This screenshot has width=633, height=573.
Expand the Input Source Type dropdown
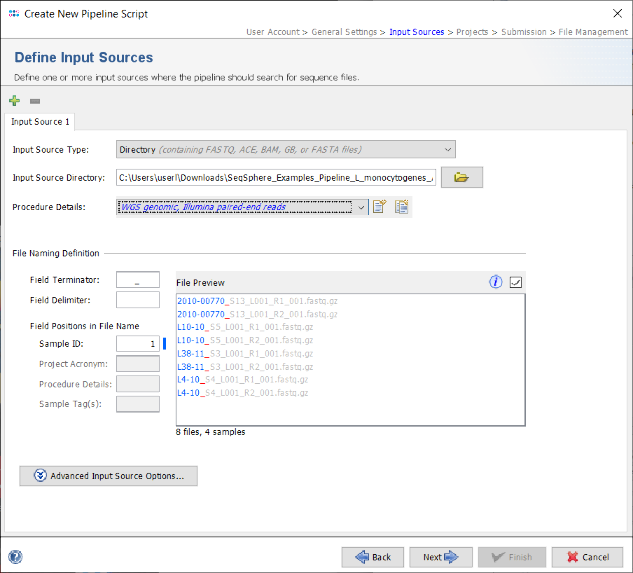447,150
